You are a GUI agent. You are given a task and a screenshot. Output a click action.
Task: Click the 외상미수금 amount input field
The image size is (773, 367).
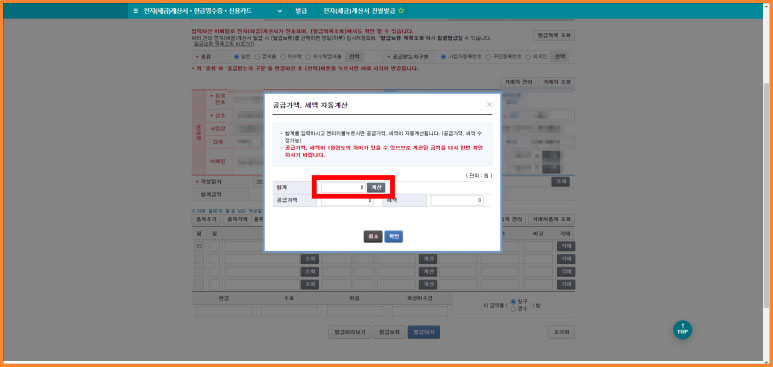[420, 311]
